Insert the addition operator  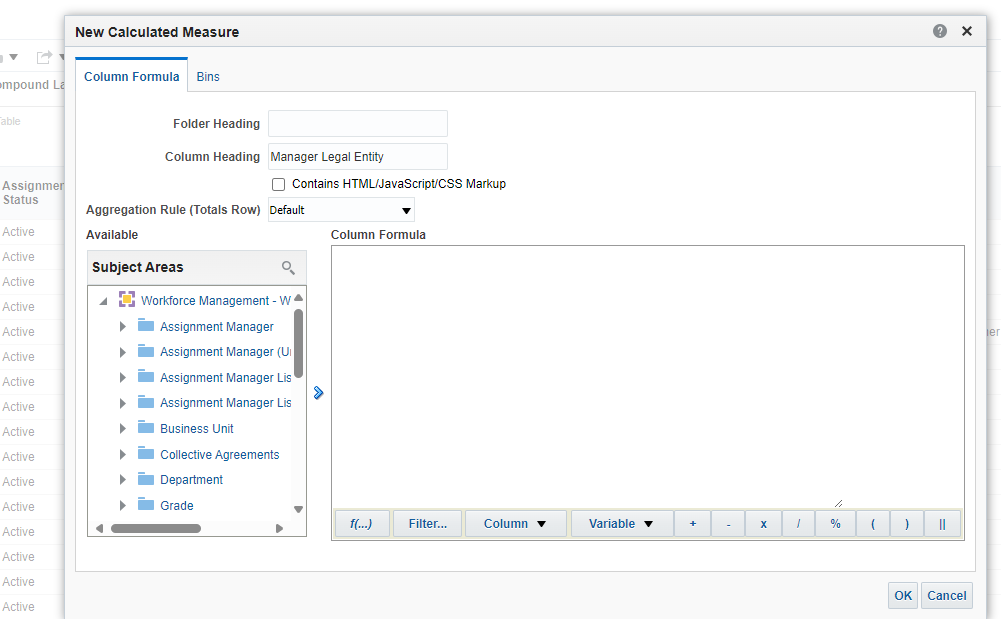click(692, 523)
